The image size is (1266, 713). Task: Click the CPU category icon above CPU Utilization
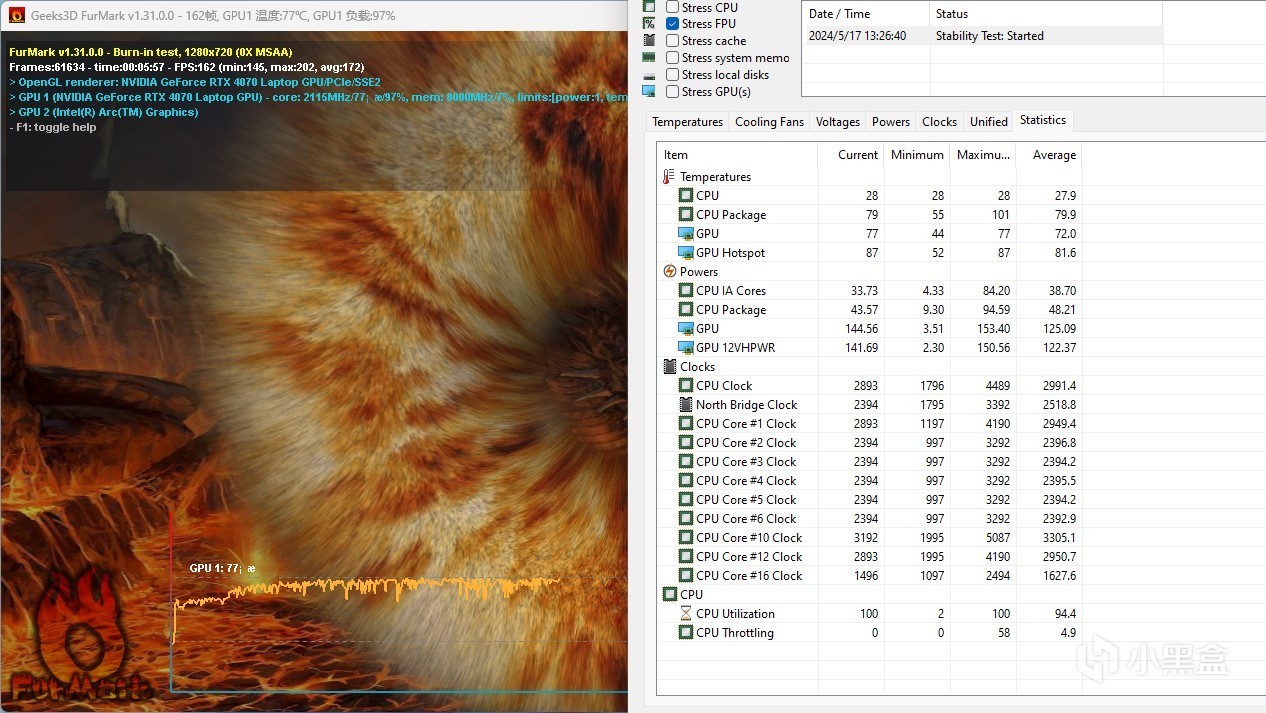click(x=669, y=595)
